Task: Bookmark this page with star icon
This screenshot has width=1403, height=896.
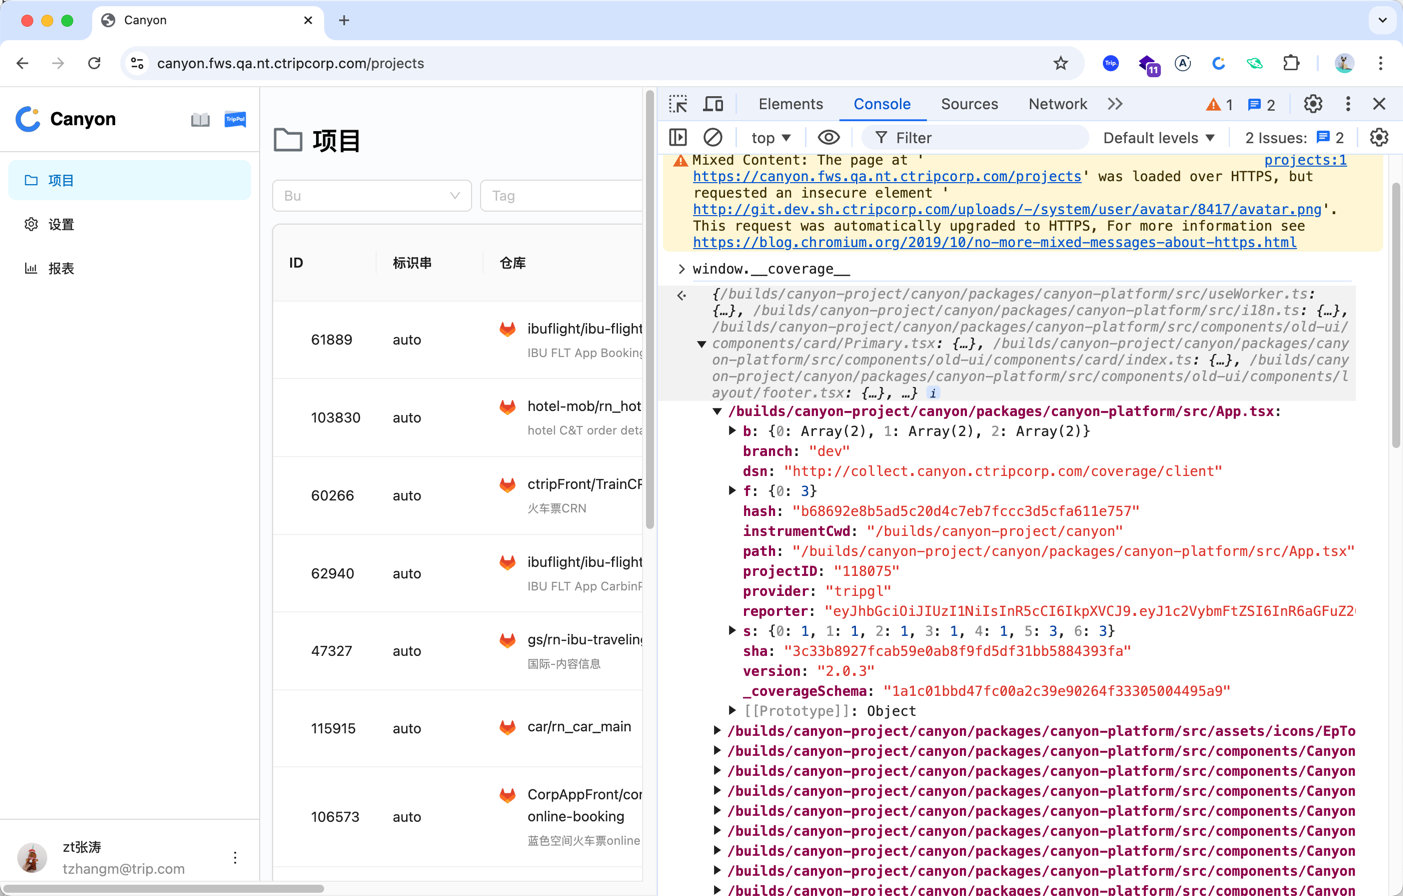Action: pyautogui.click(x=1061, y=63)
